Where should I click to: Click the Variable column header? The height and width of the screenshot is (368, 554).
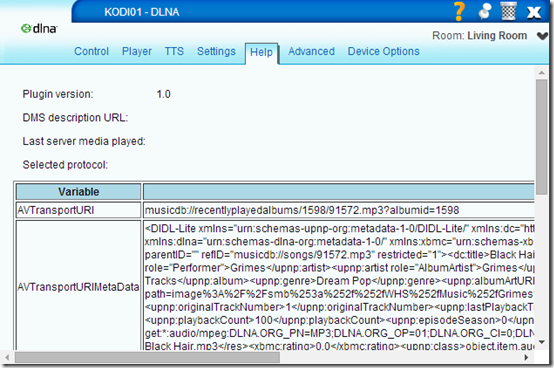(78, 192)
